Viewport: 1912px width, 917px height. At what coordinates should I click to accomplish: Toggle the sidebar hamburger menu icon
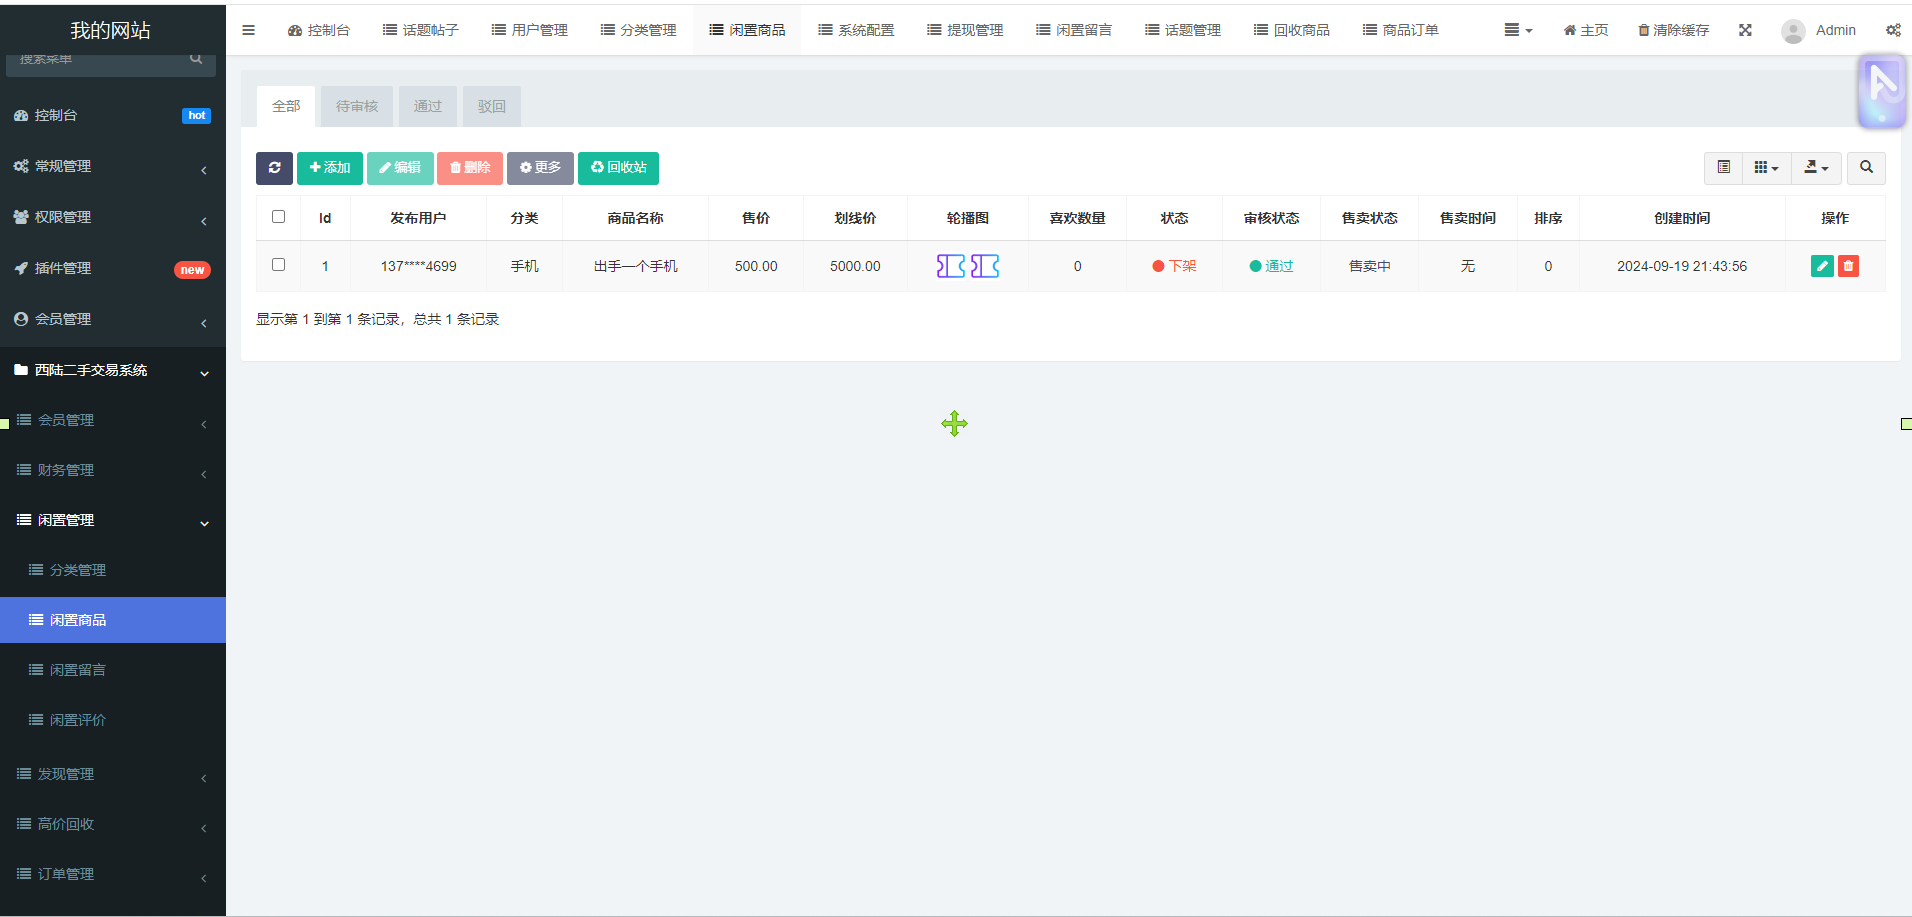point(248,30)
